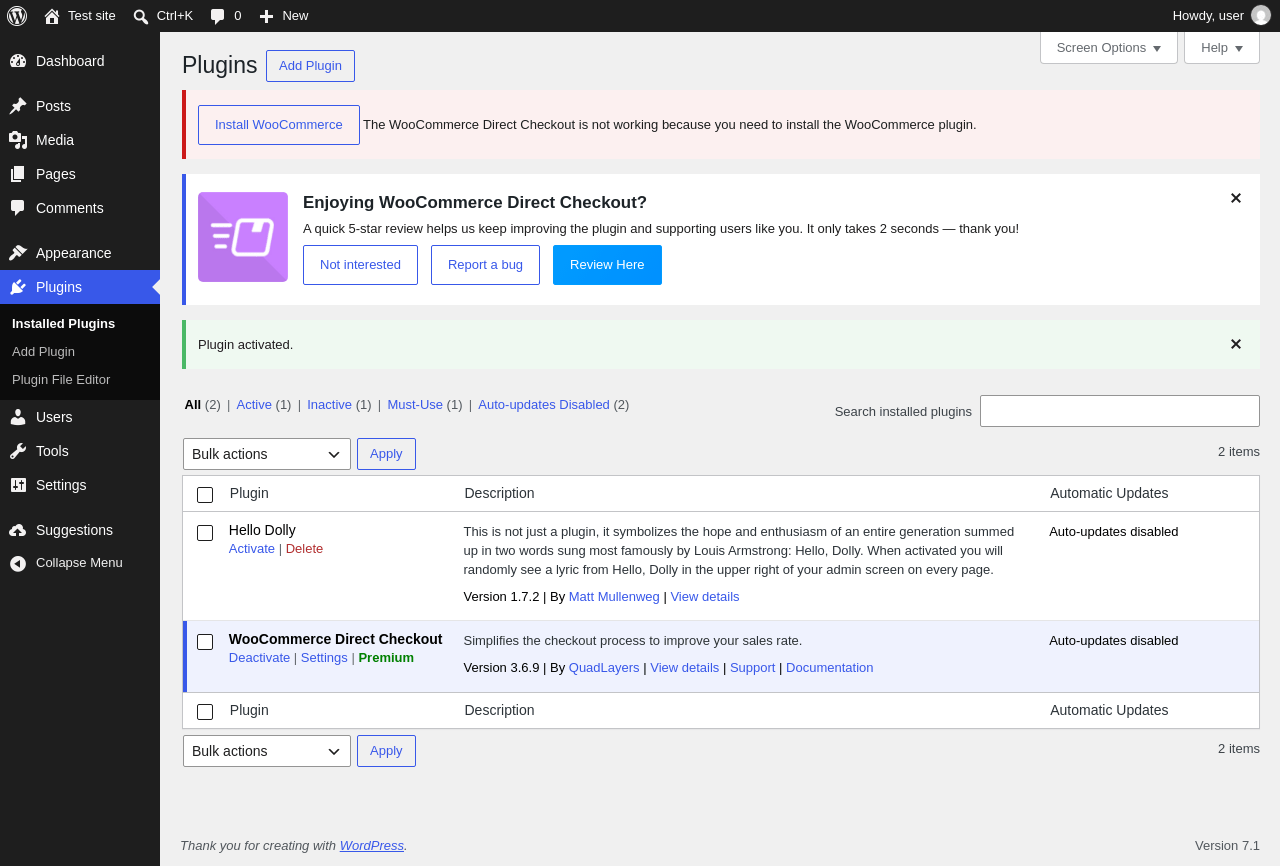Click the Tools wrench icon
The height and width of the screenshot is (866, 1280).
[x=18, y=451]
